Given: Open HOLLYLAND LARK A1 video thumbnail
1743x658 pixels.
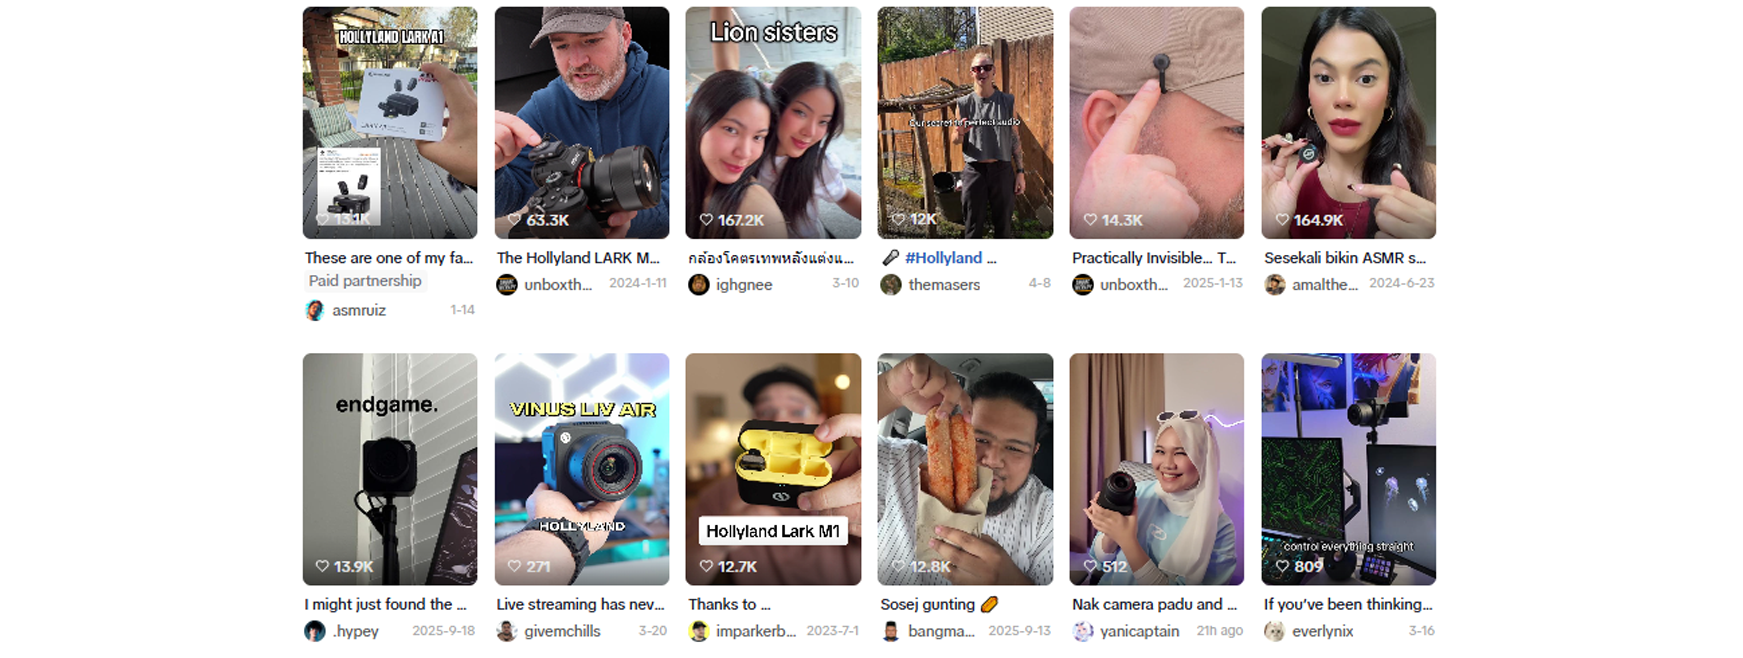Looking at the screenshot, I should [x=390, y=122].
